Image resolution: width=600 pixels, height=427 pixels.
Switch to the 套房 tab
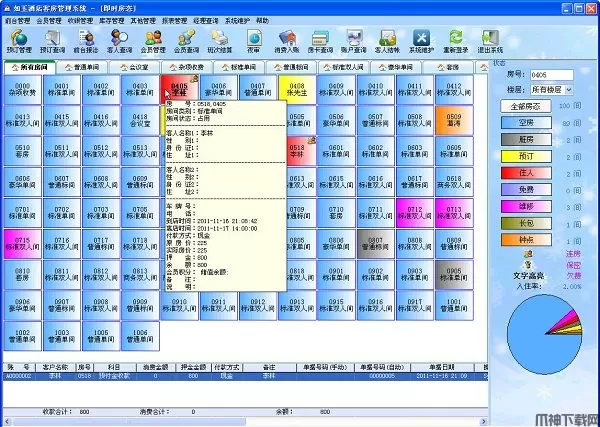pos(448,67)
